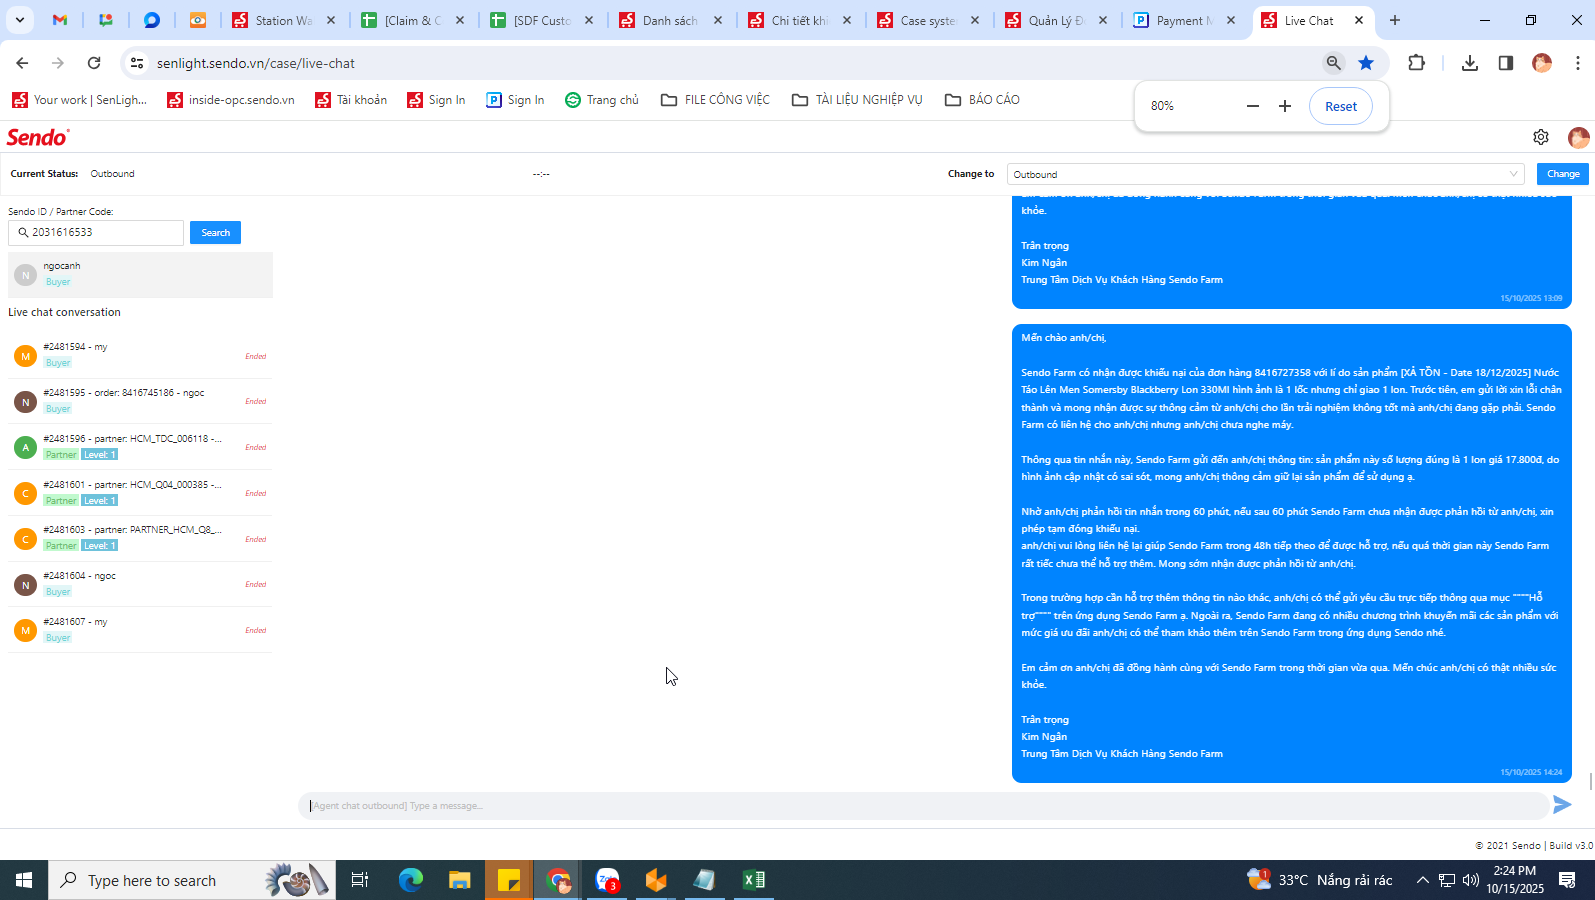Open conversation #2481607 - my

tap(140, 630)
